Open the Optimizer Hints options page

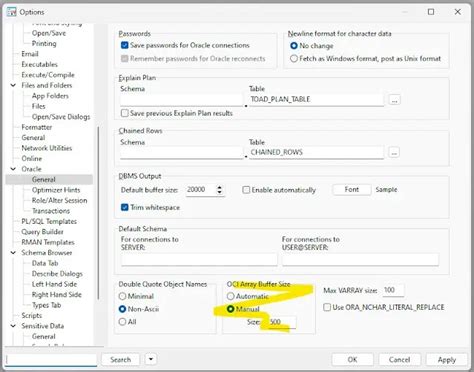pyautogui.click(x=56, y=190)
